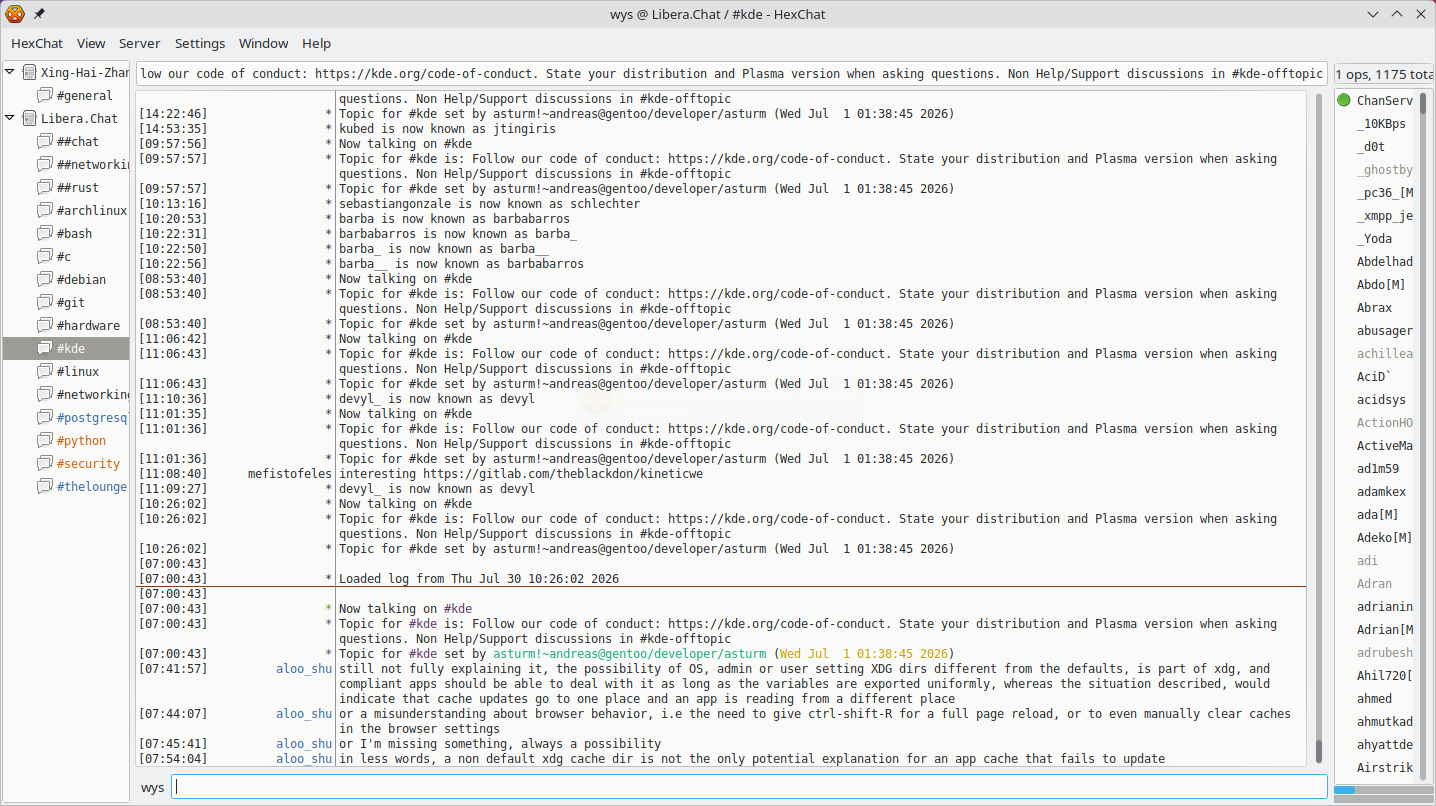The width and height of the screenshot is (1436, 806).
Task: Click the Libera.Chat server icon
Action: pos(29,119)
